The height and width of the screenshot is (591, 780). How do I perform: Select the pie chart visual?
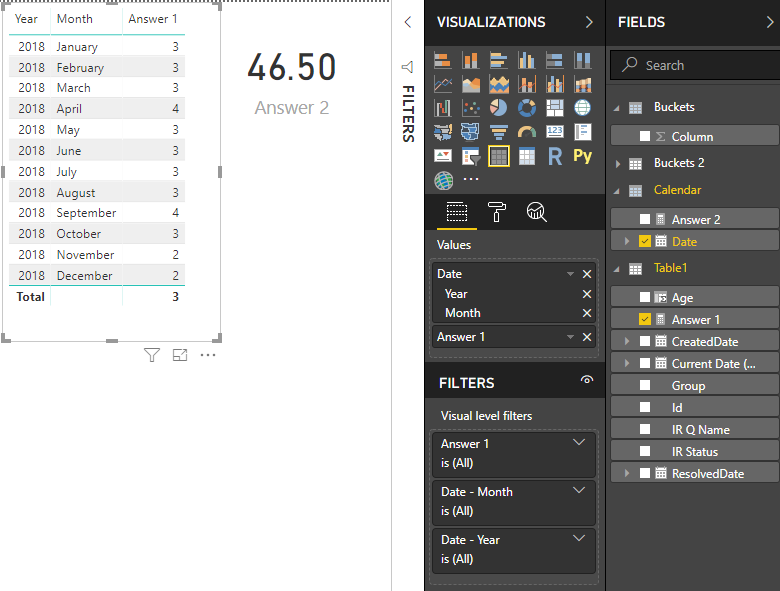[498, 107]
